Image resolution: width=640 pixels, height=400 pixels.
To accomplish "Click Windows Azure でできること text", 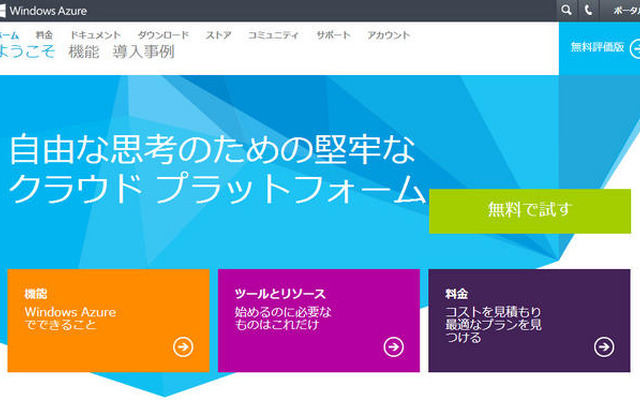I will pyautogui.click(x=70, y=318).
